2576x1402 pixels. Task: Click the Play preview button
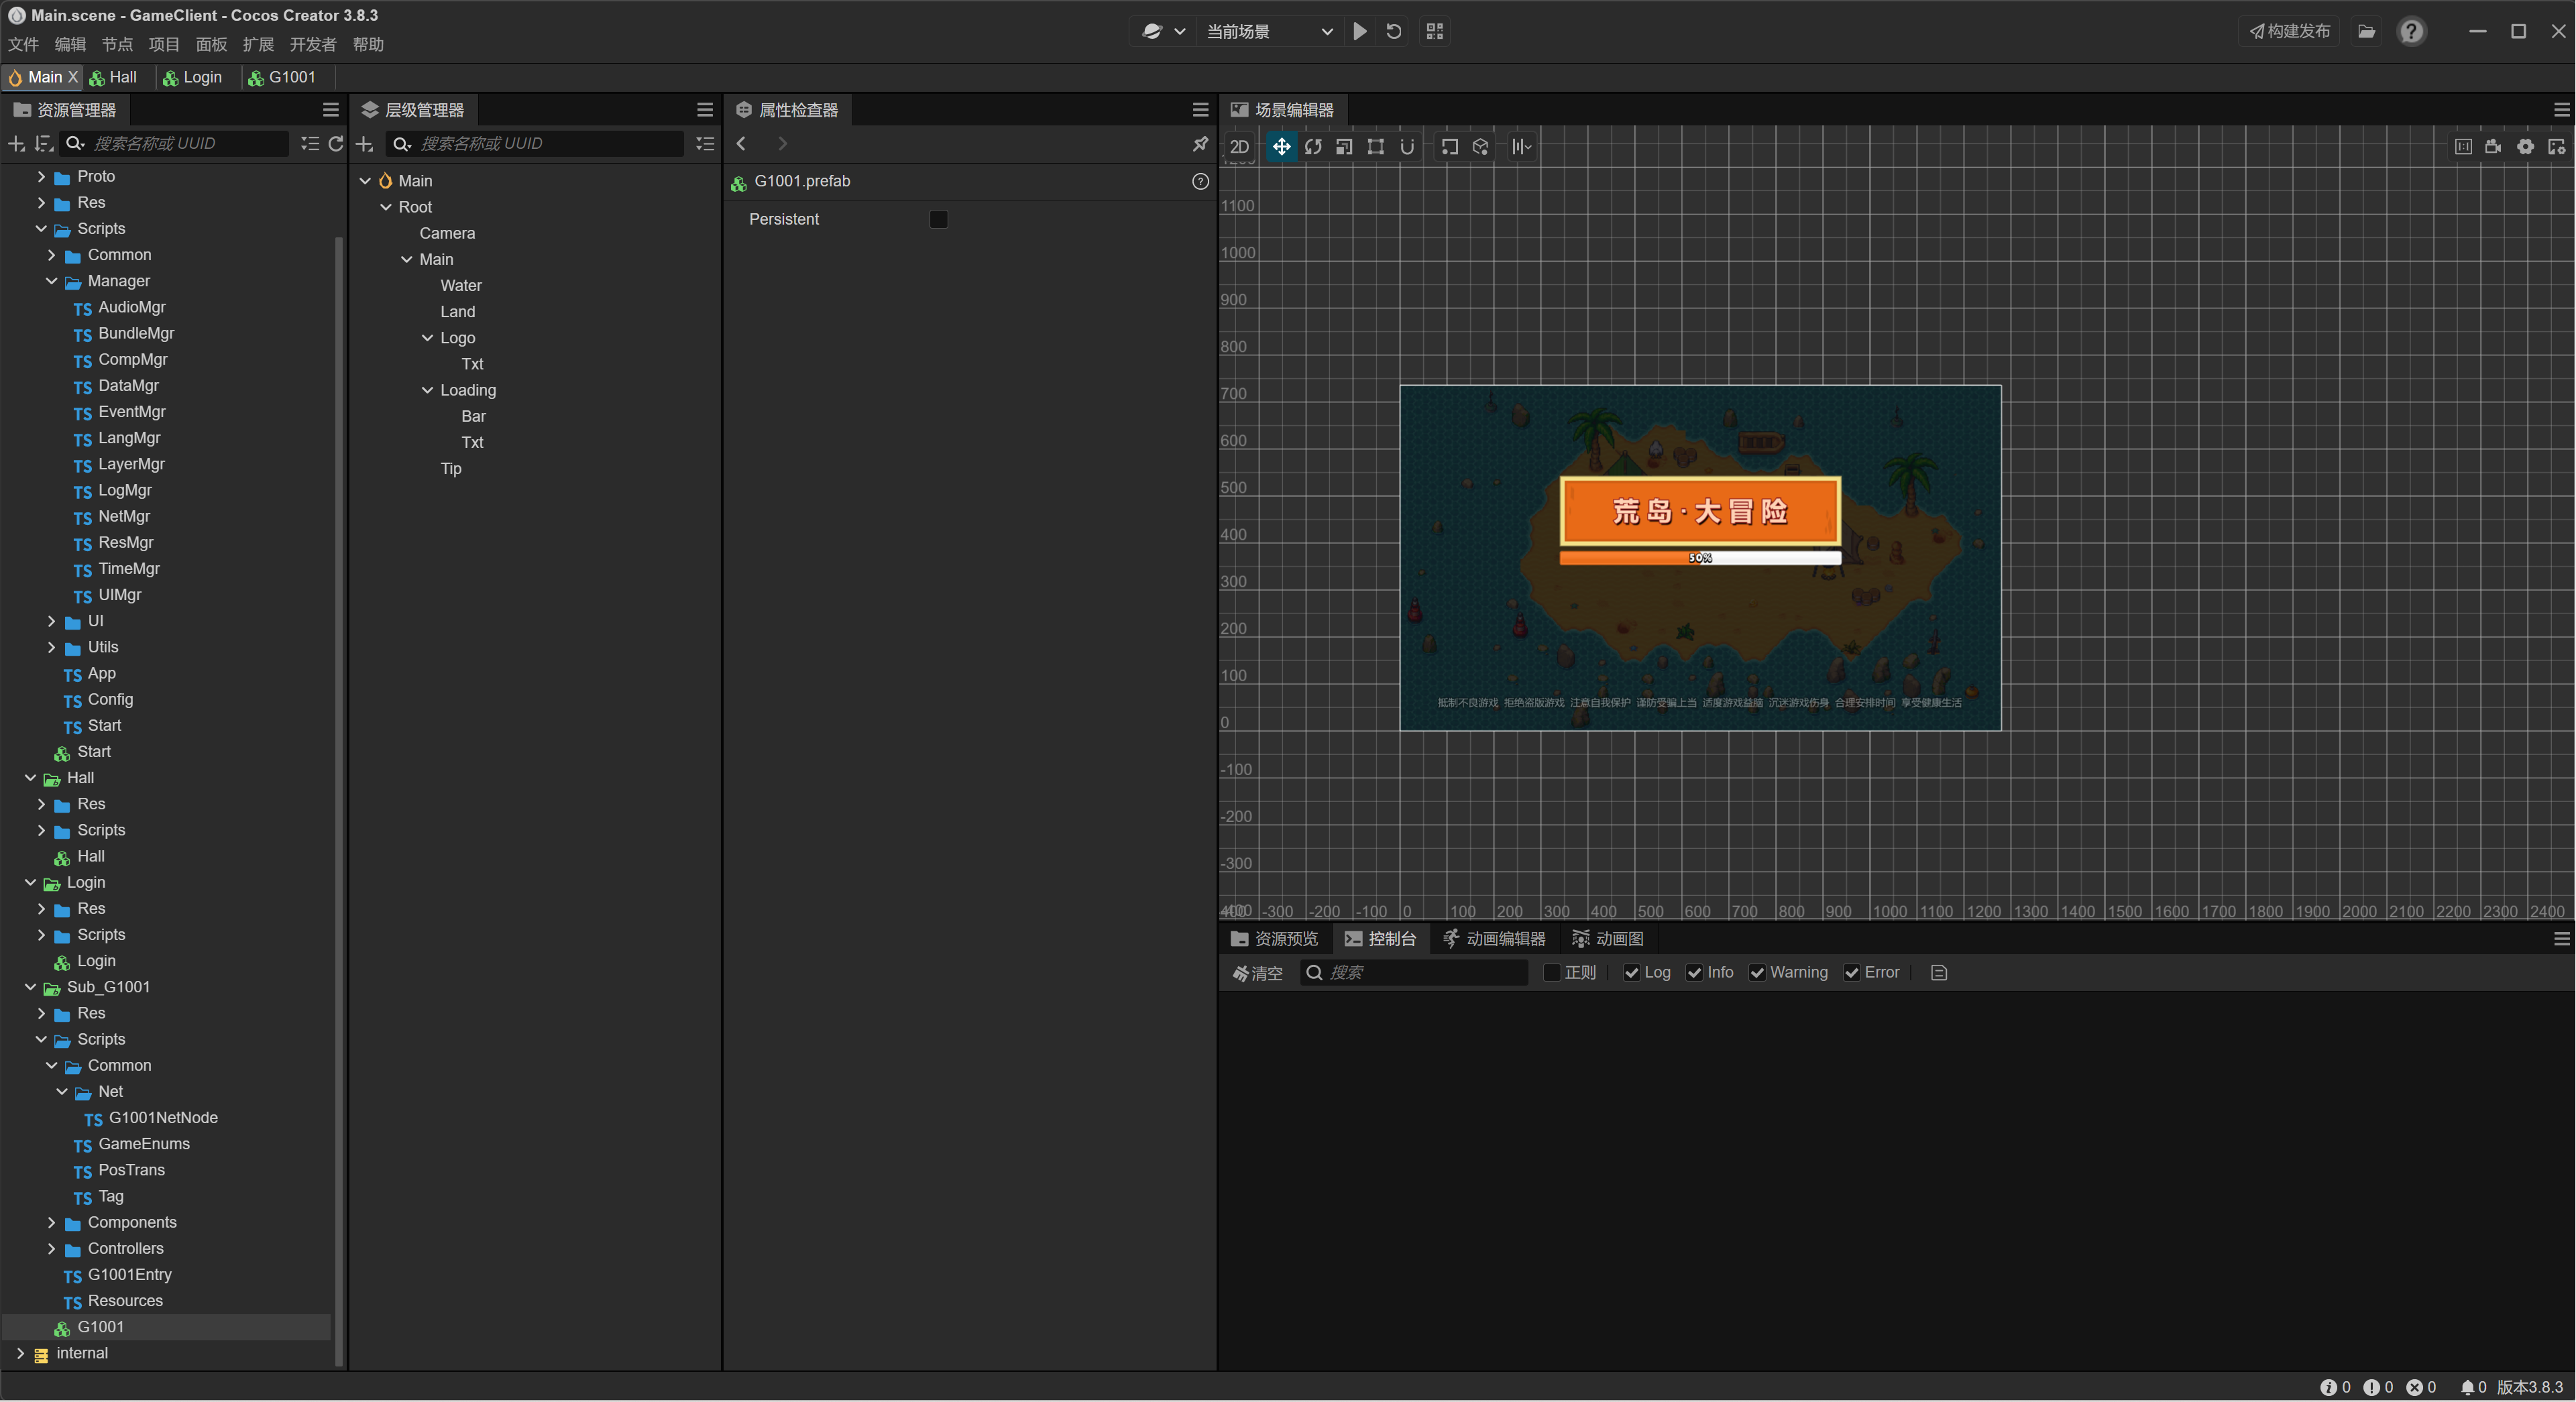(1360, 31)
